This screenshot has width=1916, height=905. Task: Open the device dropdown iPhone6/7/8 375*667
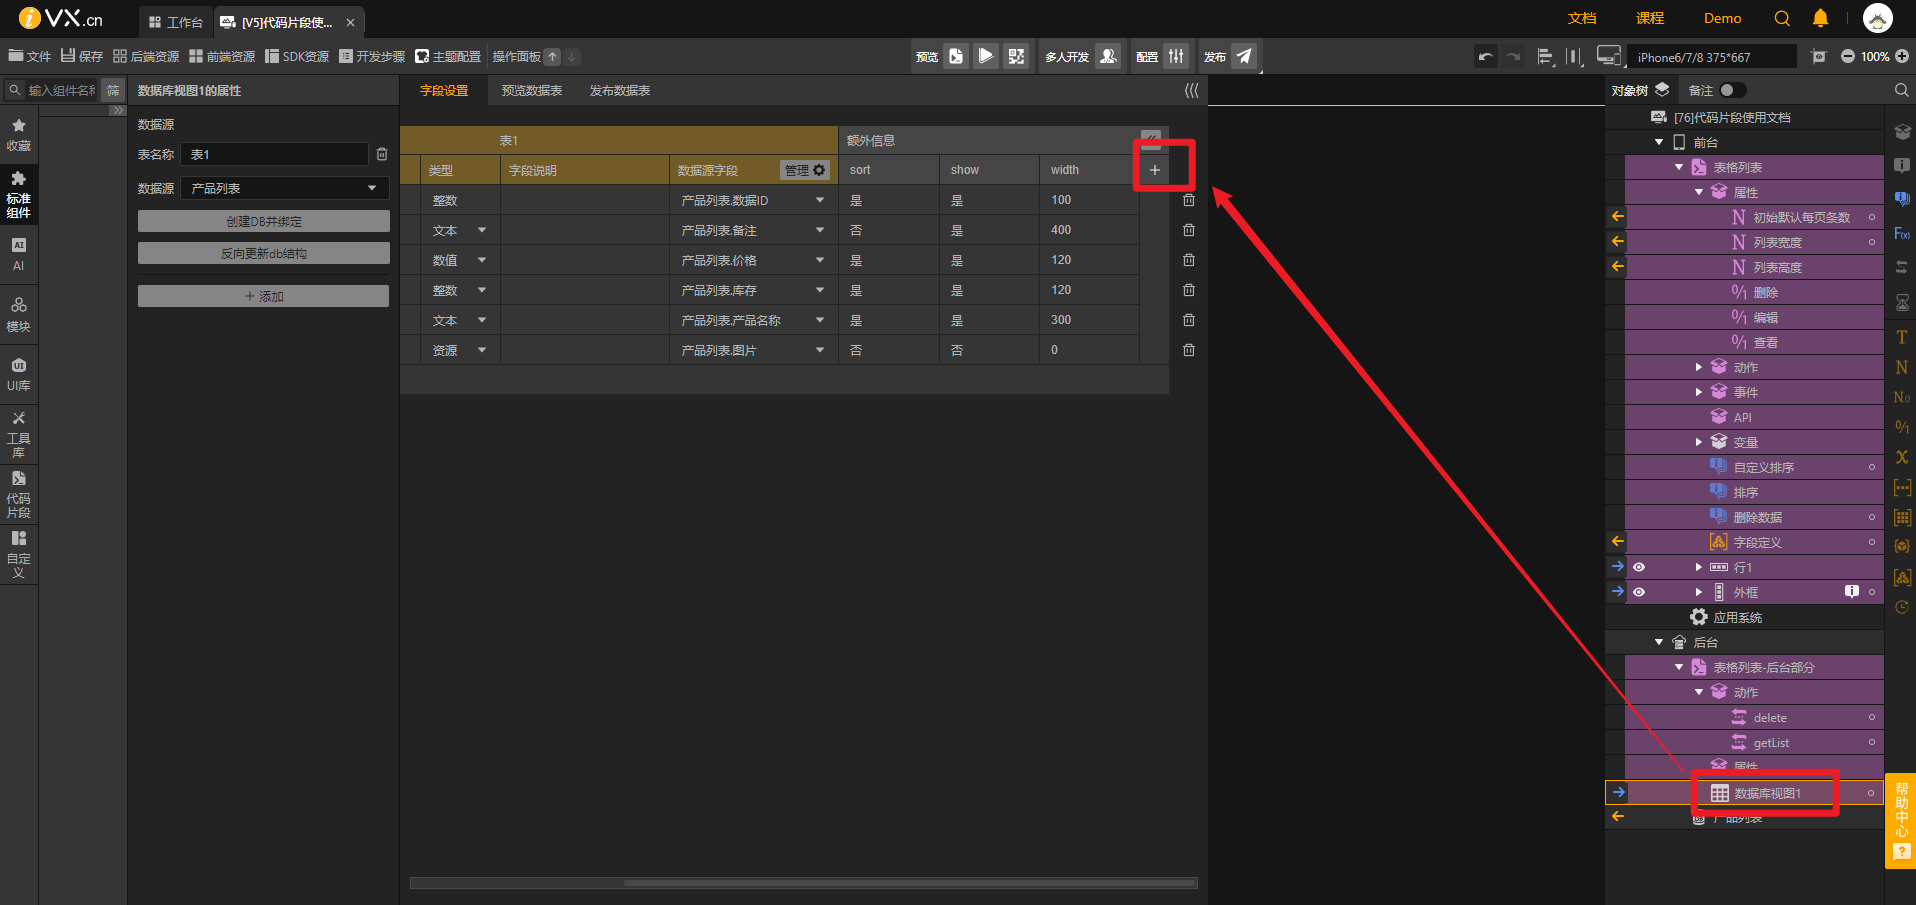tap(1711, 57)
